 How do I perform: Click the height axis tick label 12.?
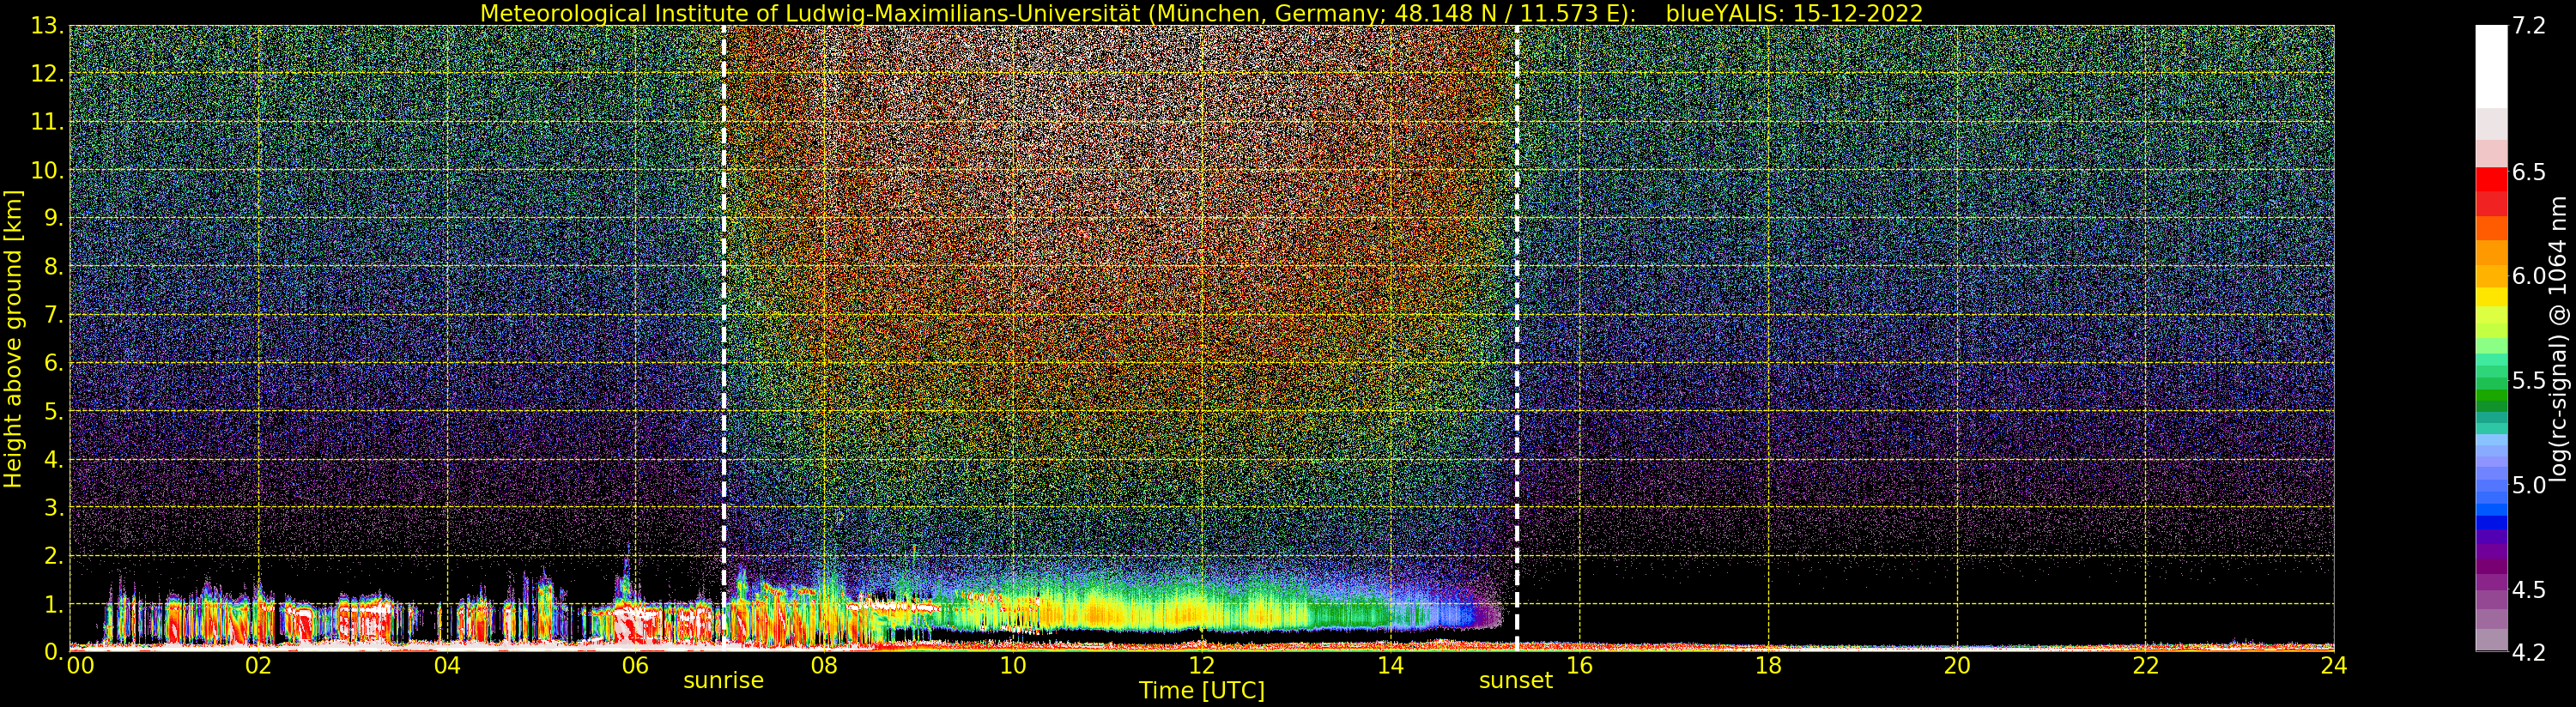pos(46,74)
